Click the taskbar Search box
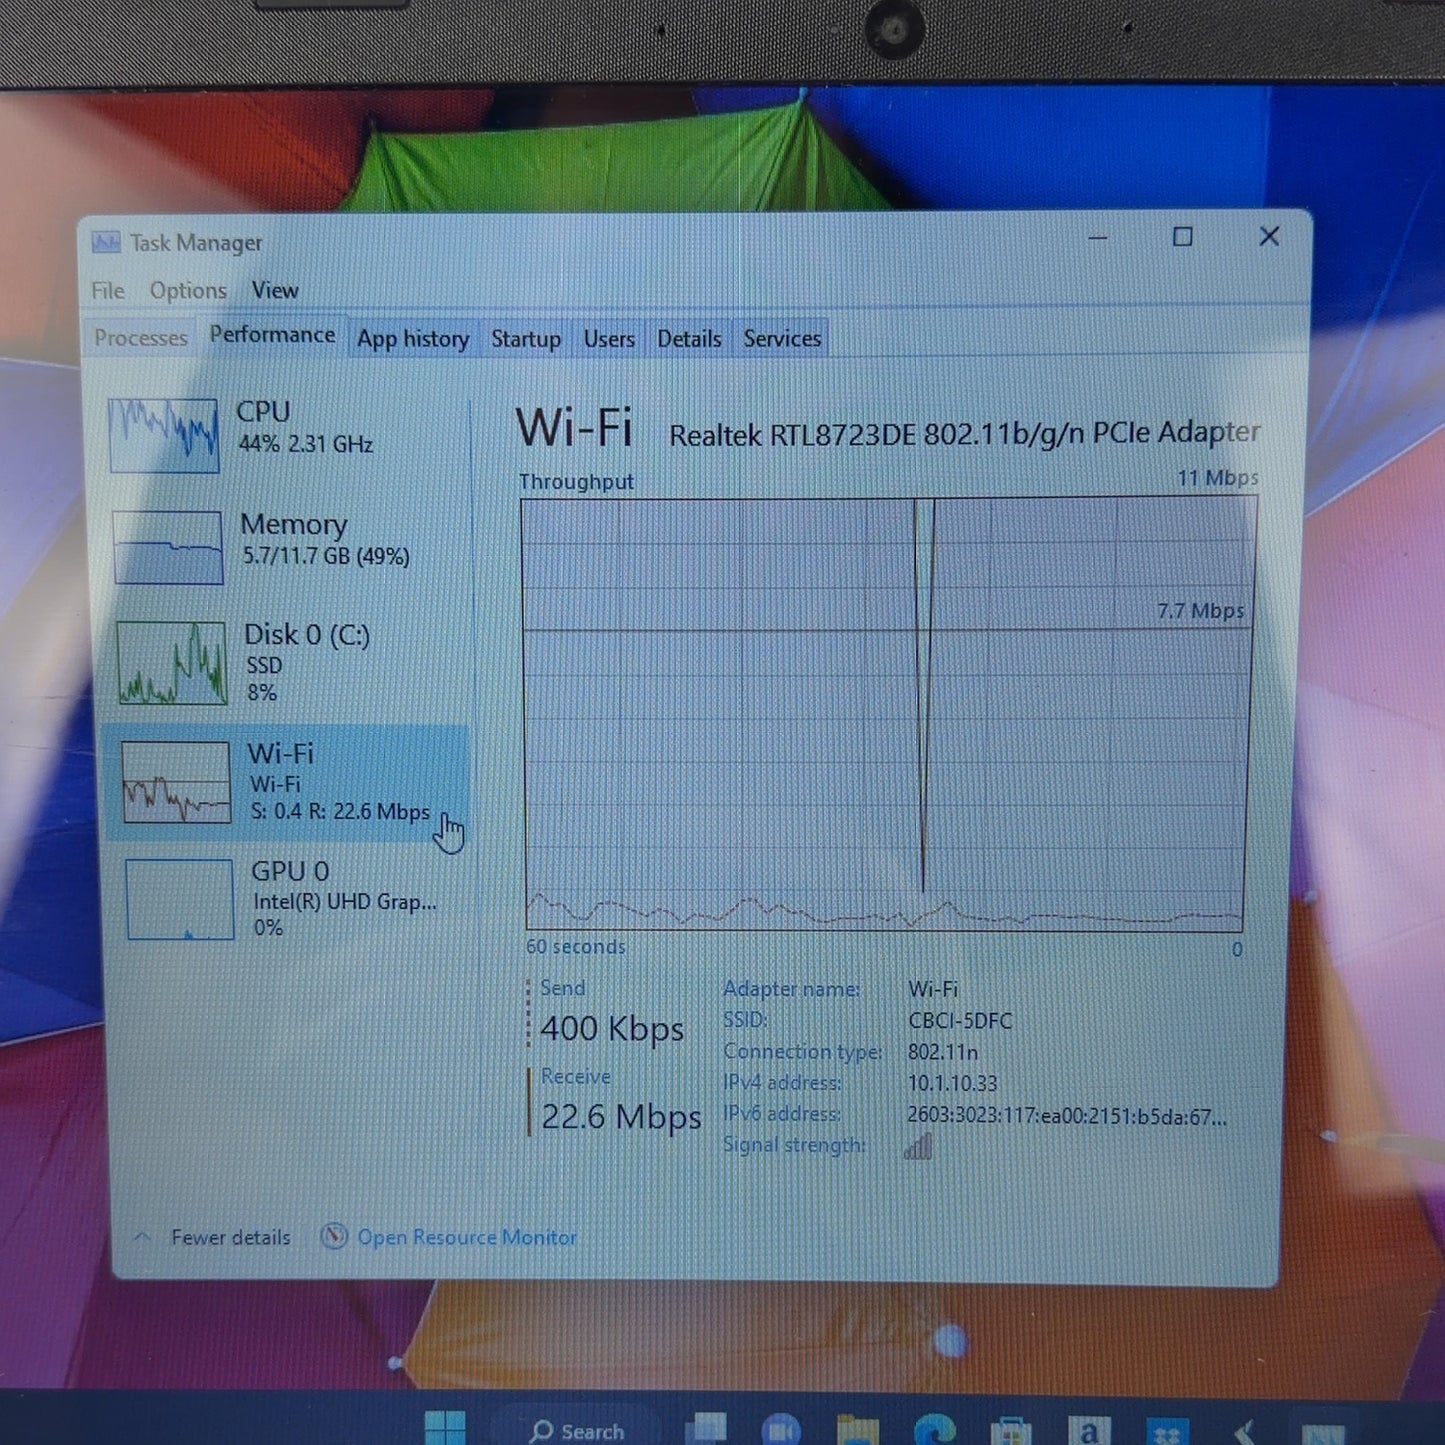Screen dimensions: 1445x1445 click(580, 1430)
